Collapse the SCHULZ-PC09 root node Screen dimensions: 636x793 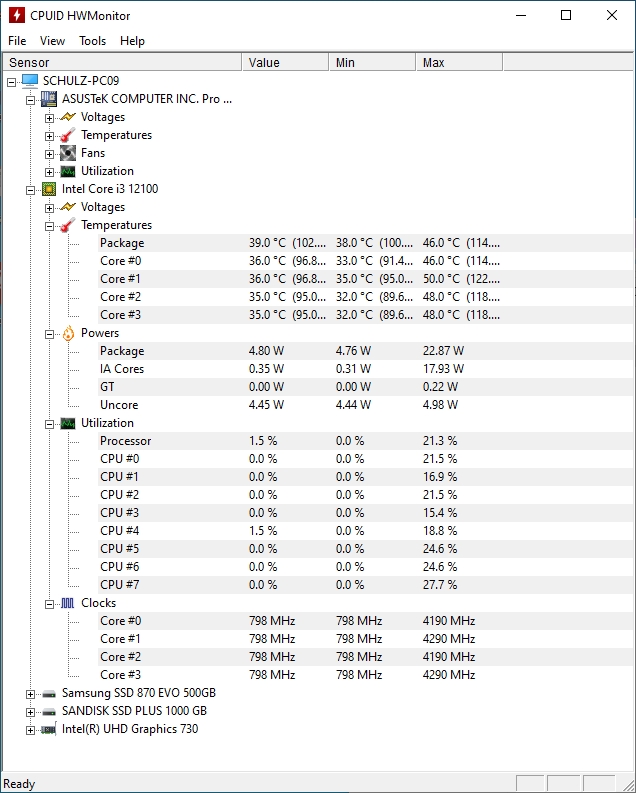pyautogui.click(x=11, y=81)
